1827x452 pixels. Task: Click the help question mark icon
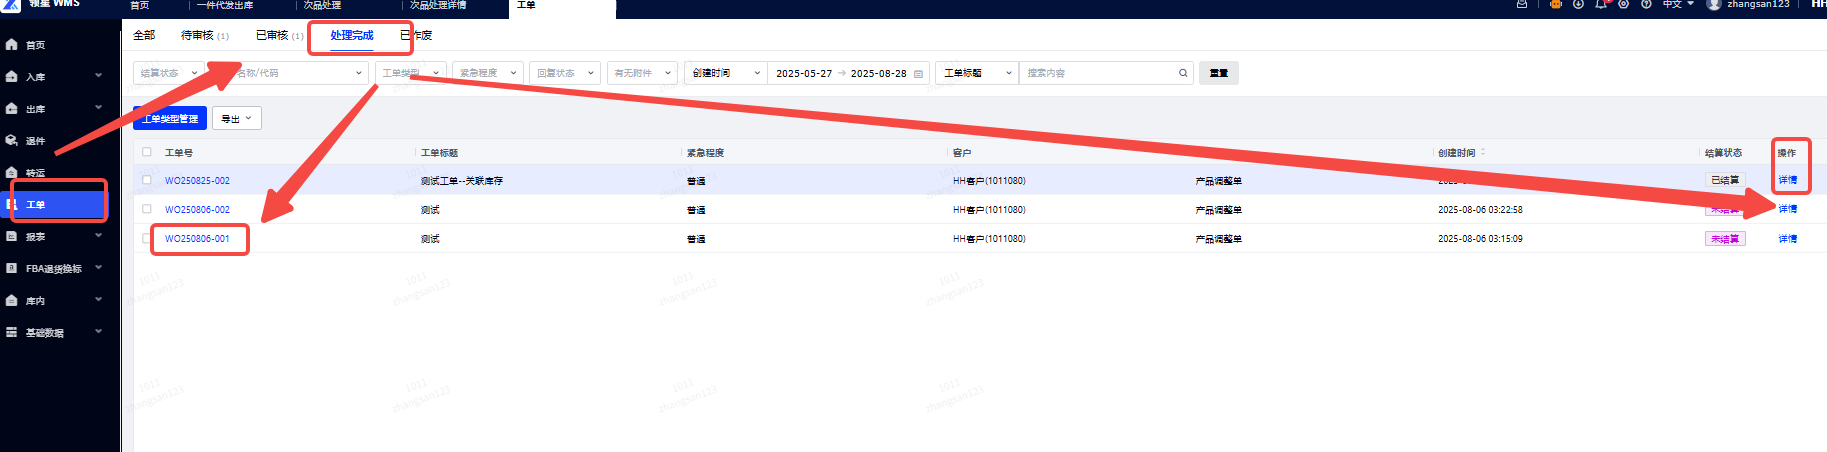click(x=1646, y=4)
